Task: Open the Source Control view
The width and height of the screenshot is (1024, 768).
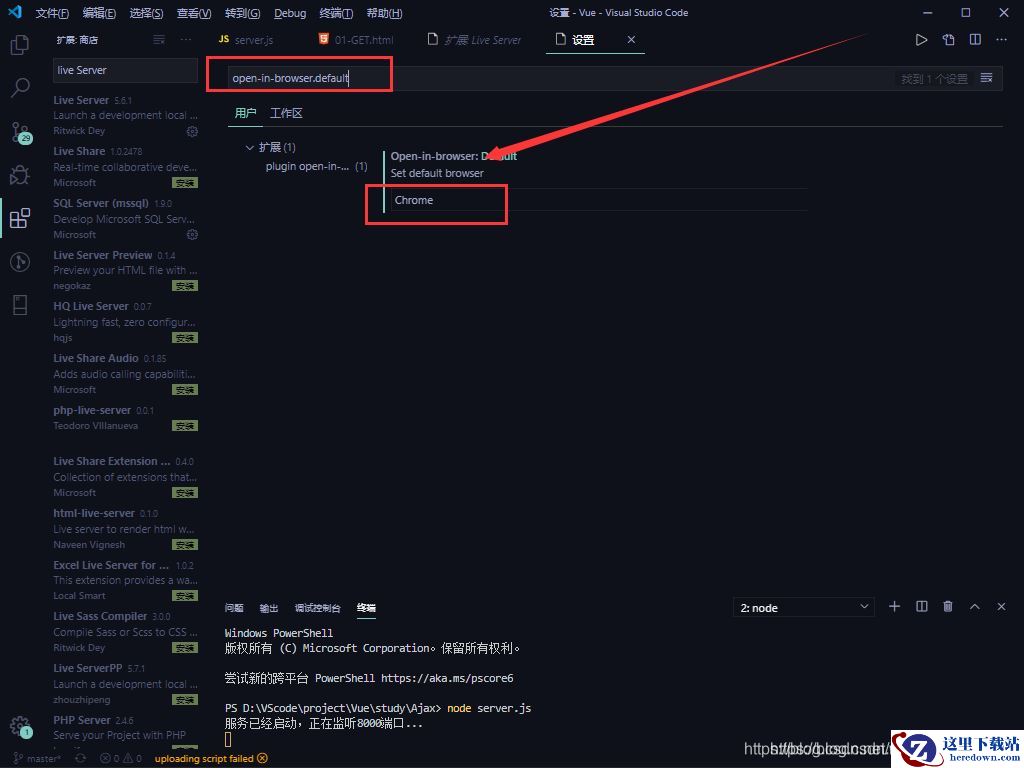Action: tap(21, 133)
